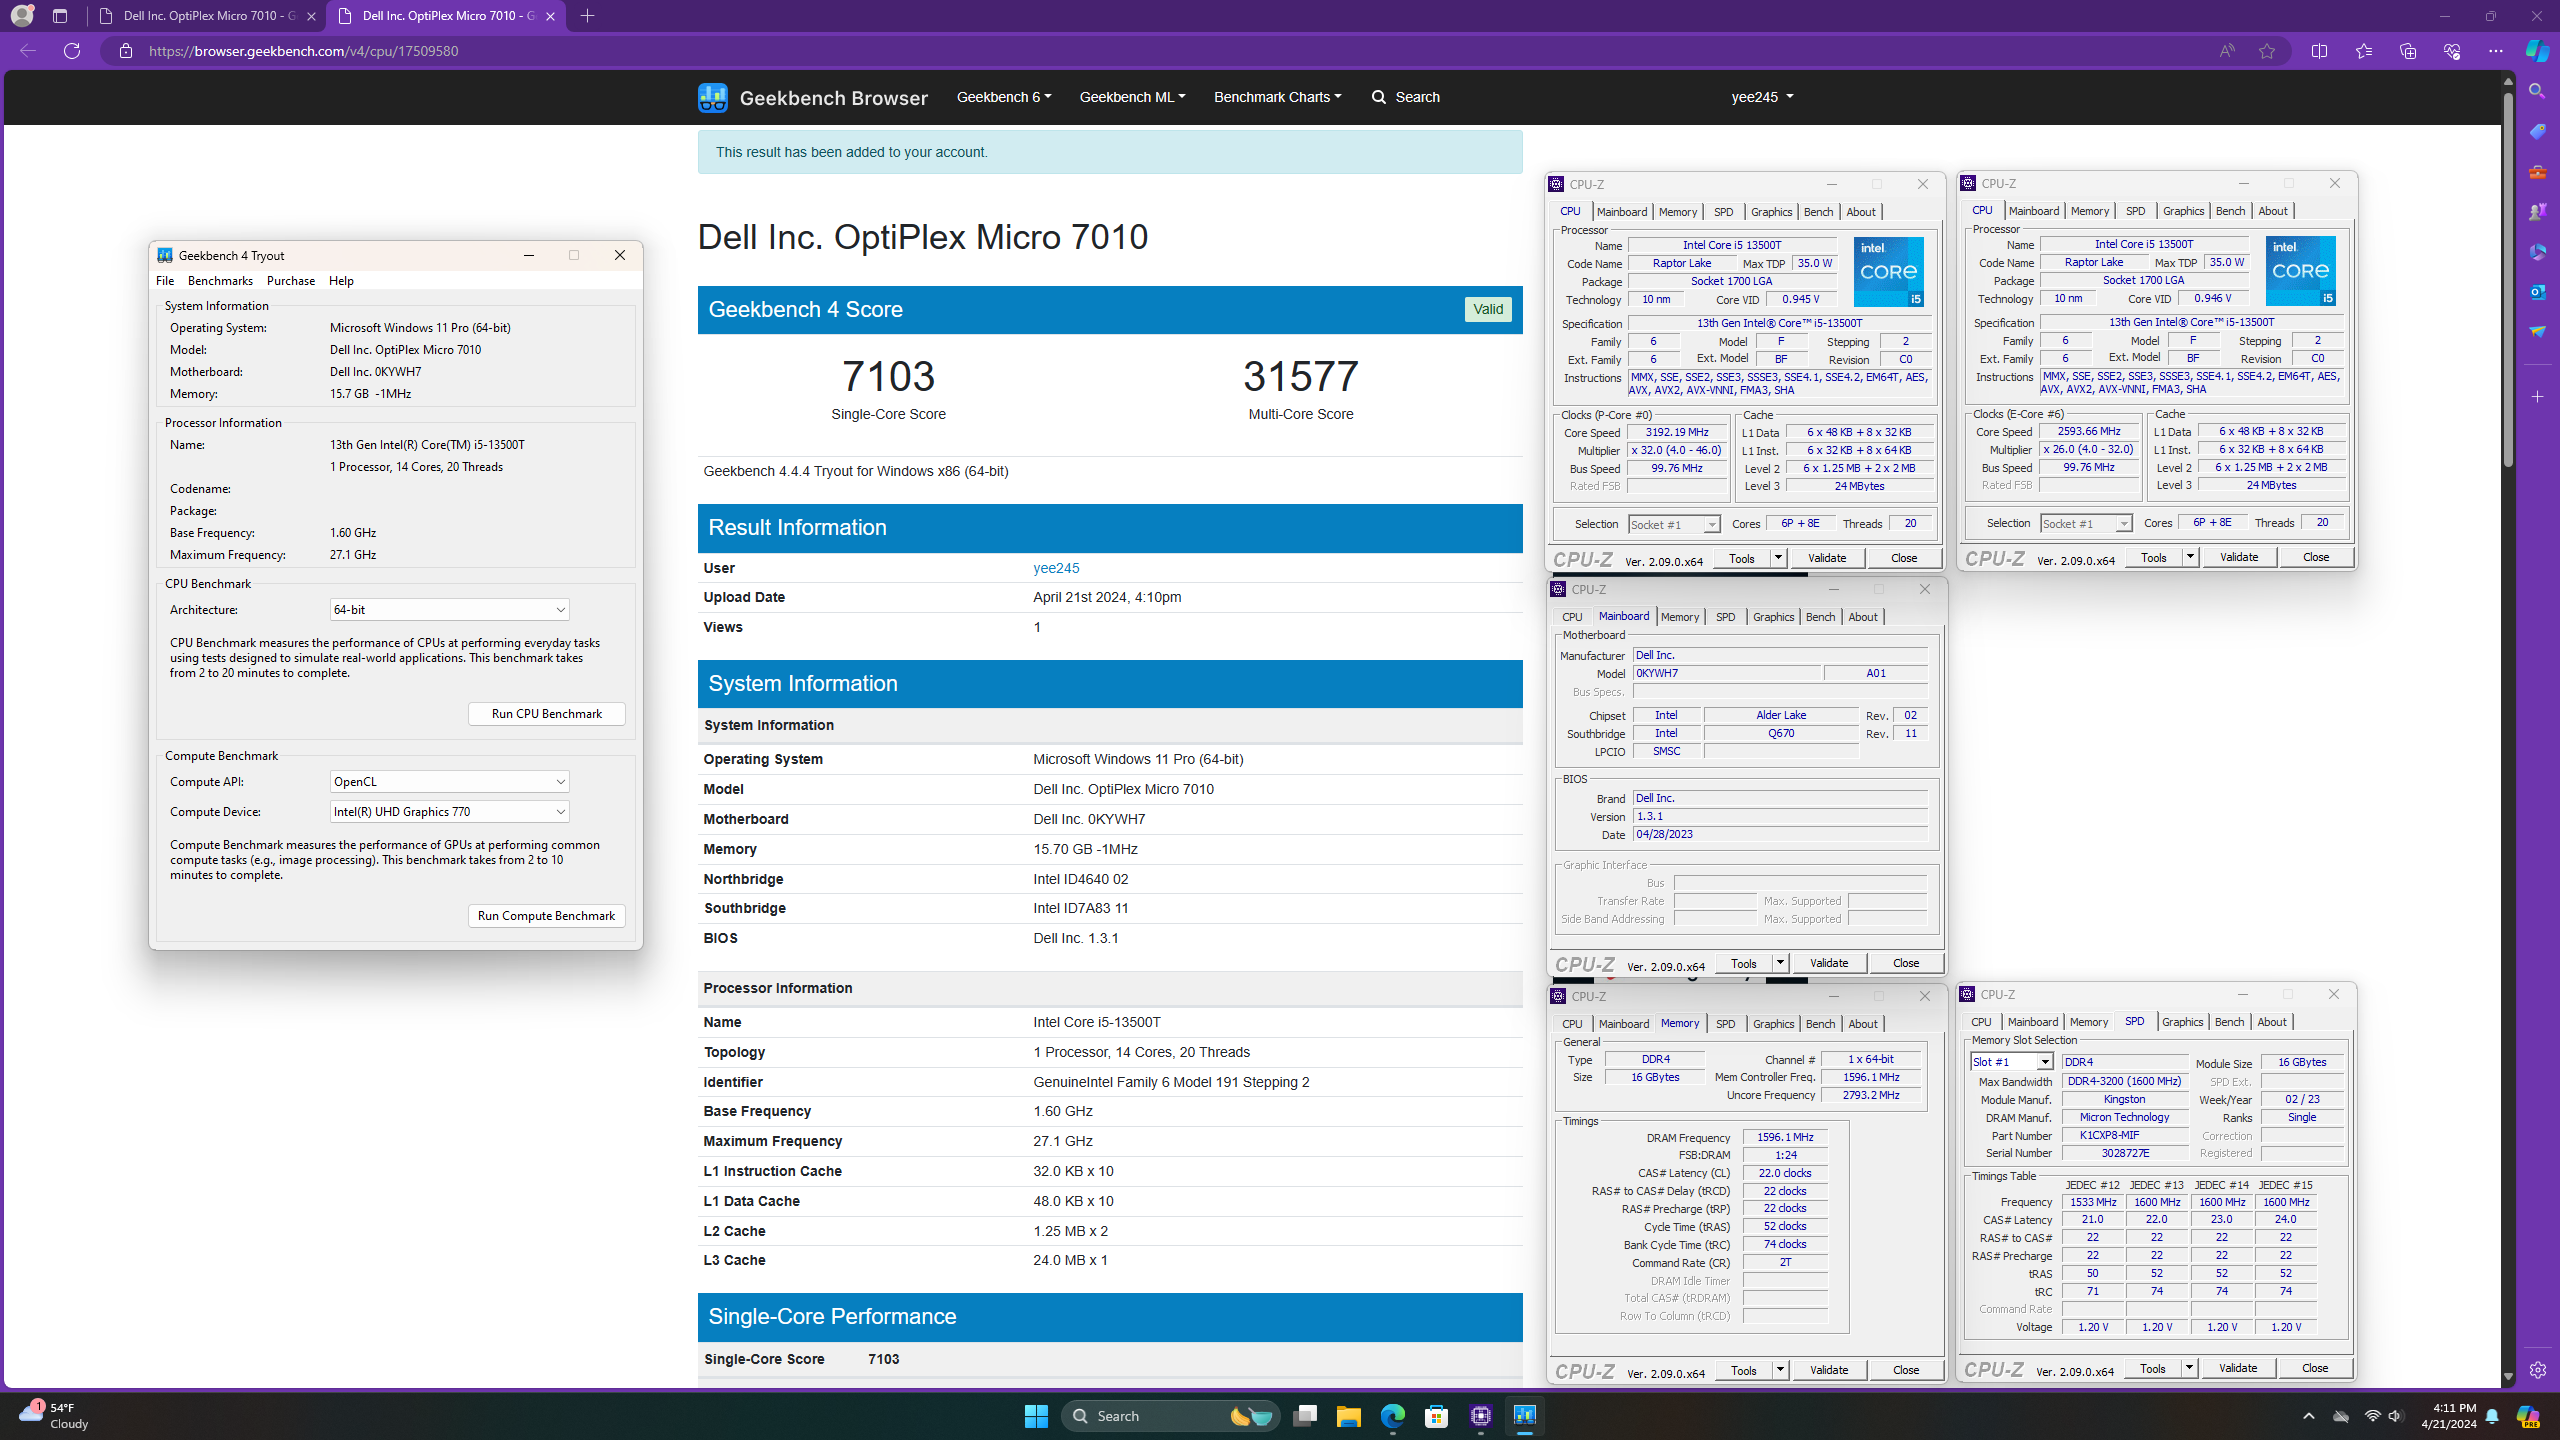Click the Valid badge in Geekbench 4 Score
This screenshot has height=1440, width=2560.
(x=1488, y=310)
